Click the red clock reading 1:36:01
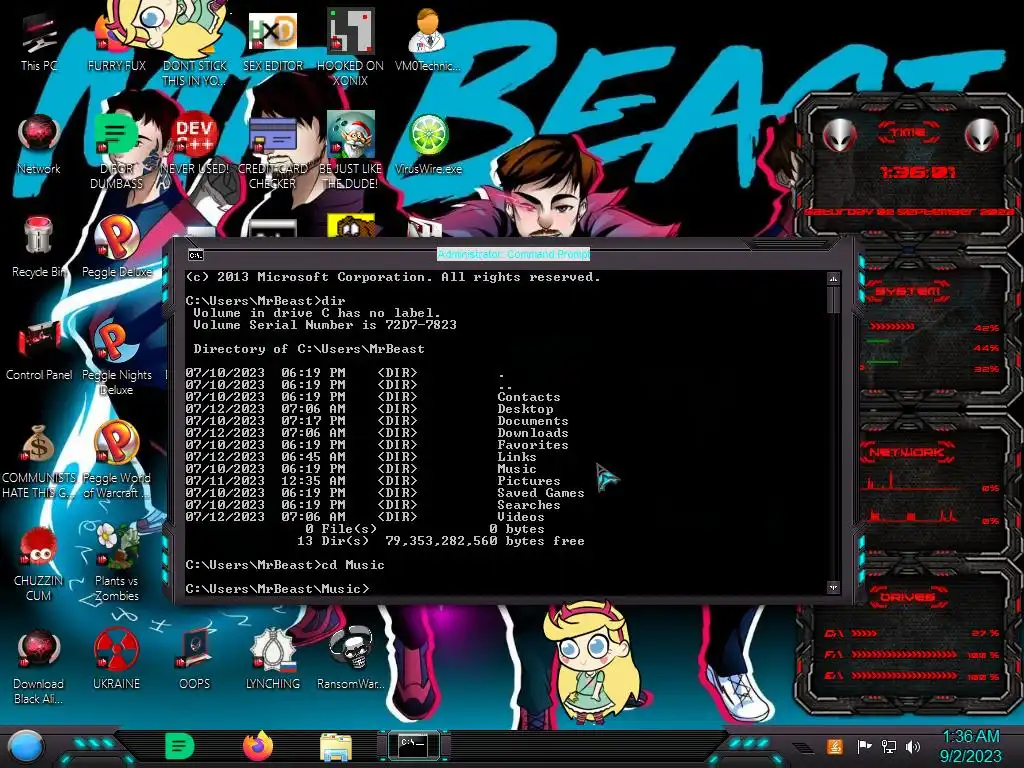 click(x=918, y=172)
